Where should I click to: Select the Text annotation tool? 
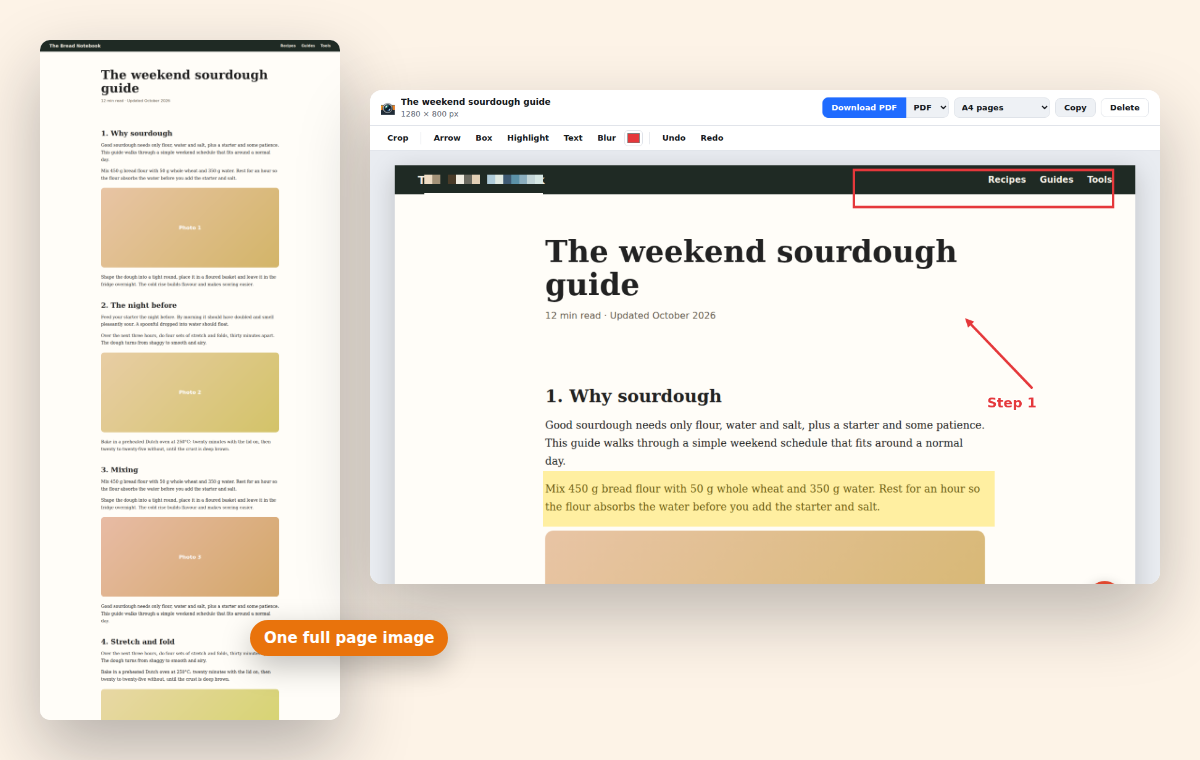click(x=573, y=138)
